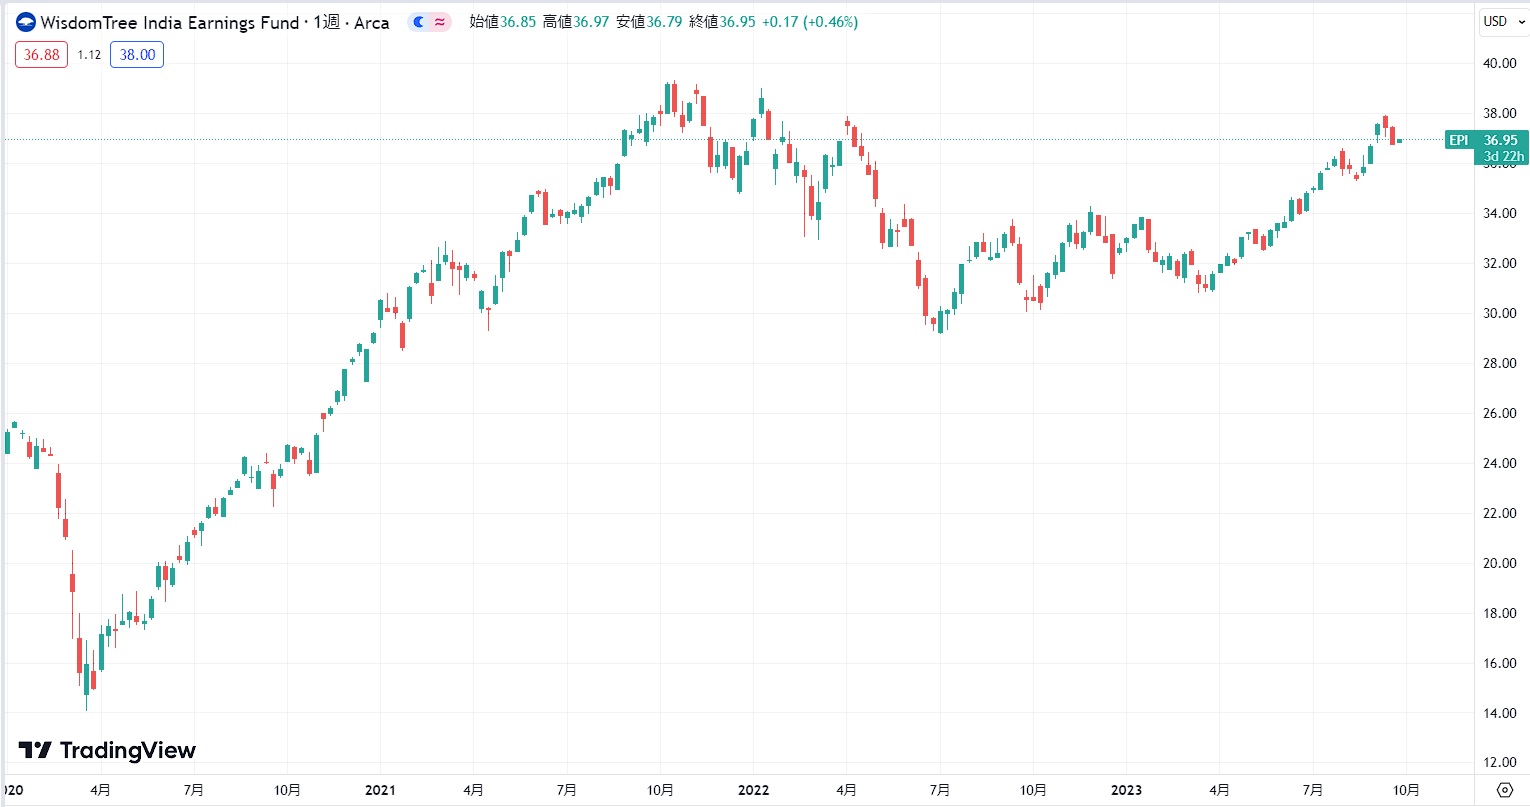Click the 12.00 price axis label
Viewport: 1530px width, 807px height.
(1500, 763)
